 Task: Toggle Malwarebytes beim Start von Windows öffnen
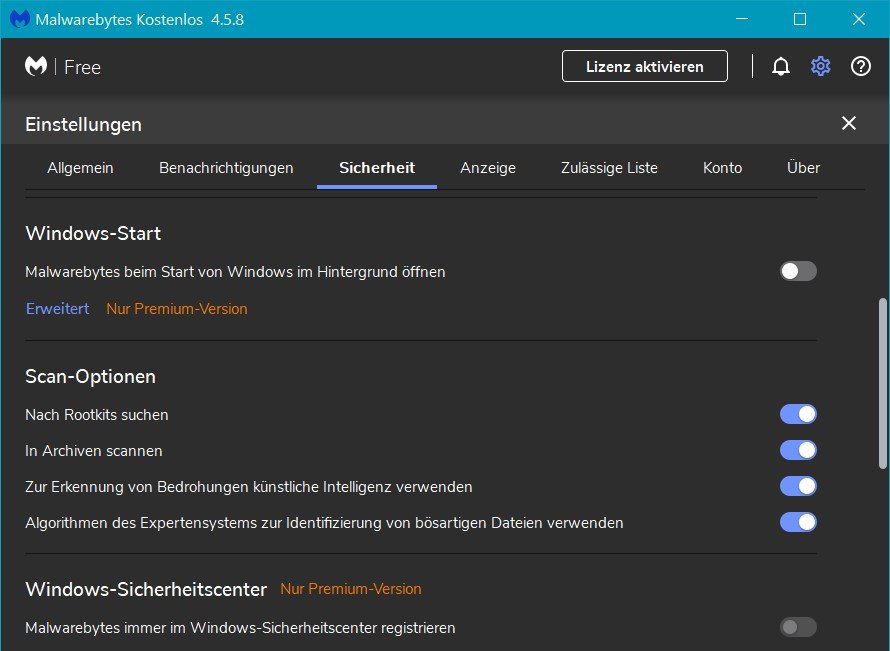(x=798, y=271)
